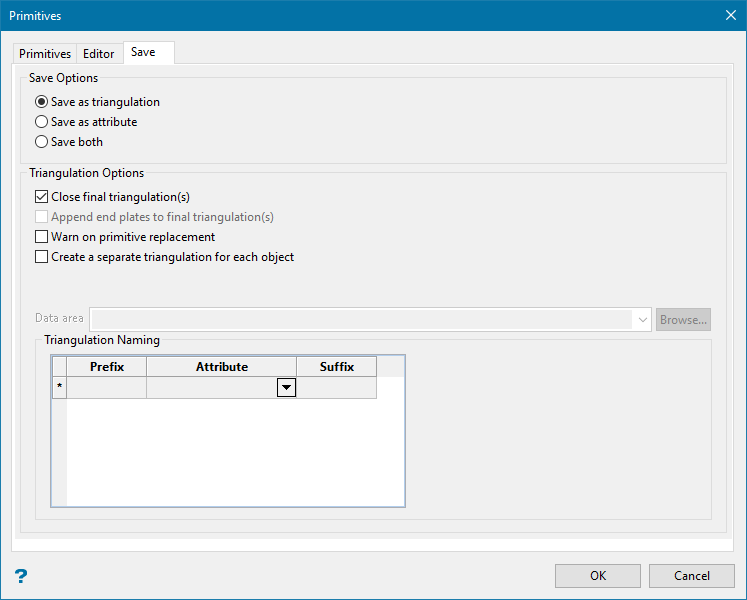This screenshot has width=747, height=600.
Task: Click the Suffix column header
Action: pos(336,366)
